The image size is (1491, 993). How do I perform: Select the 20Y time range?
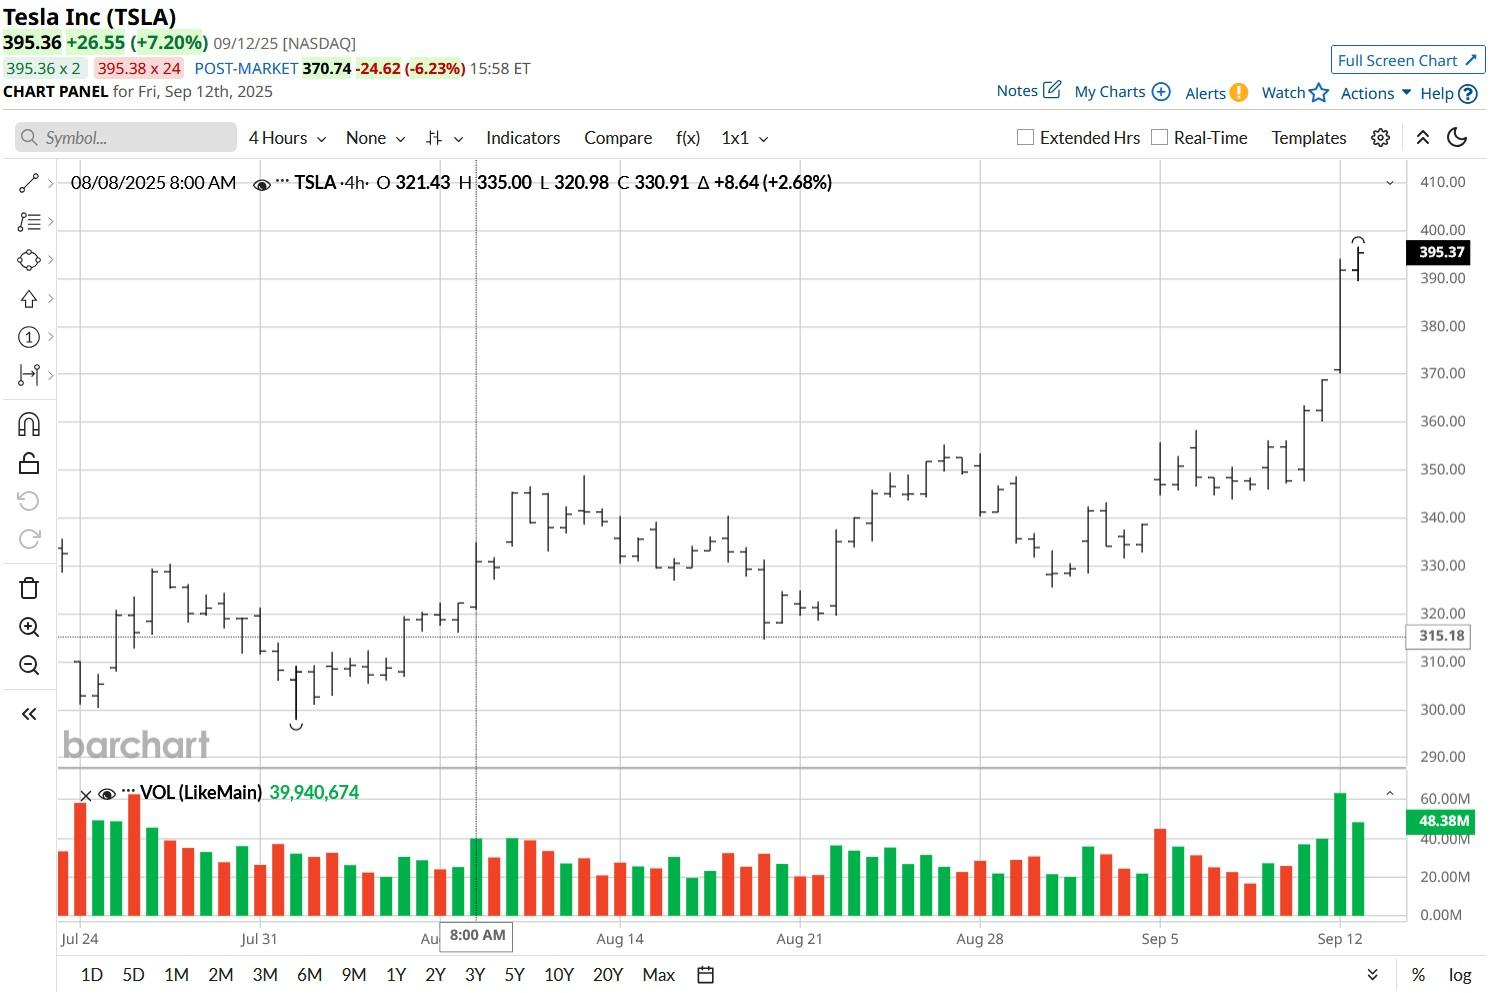pyautogui.click(x=608, y=975)
